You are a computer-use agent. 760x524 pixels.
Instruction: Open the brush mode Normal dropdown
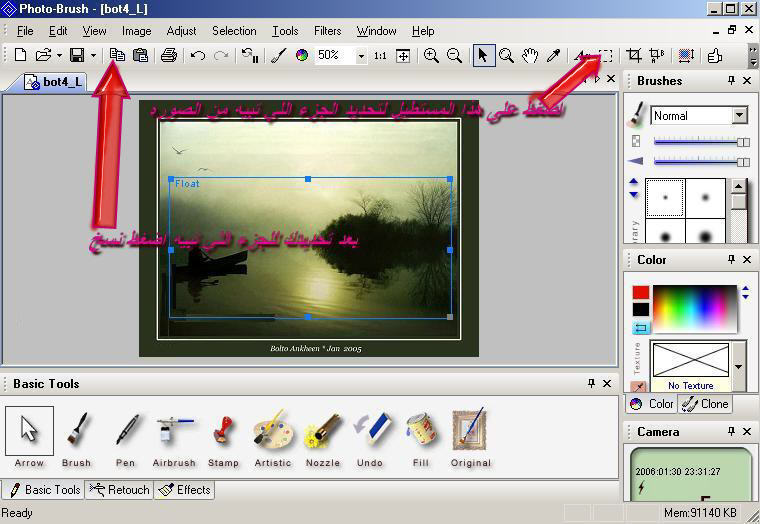(x=739, y=116)
